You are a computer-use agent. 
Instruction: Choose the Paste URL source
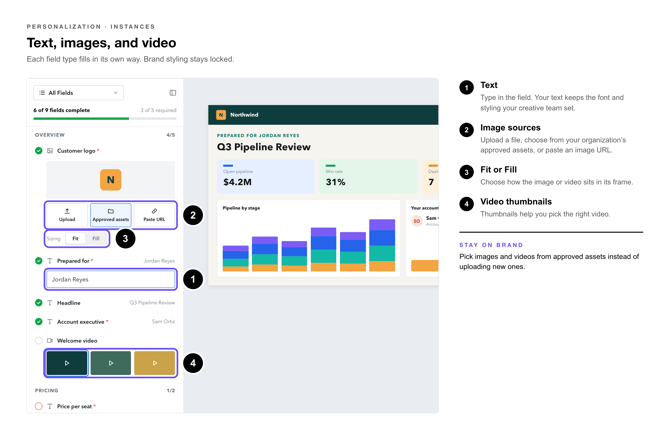pos(154,215)
